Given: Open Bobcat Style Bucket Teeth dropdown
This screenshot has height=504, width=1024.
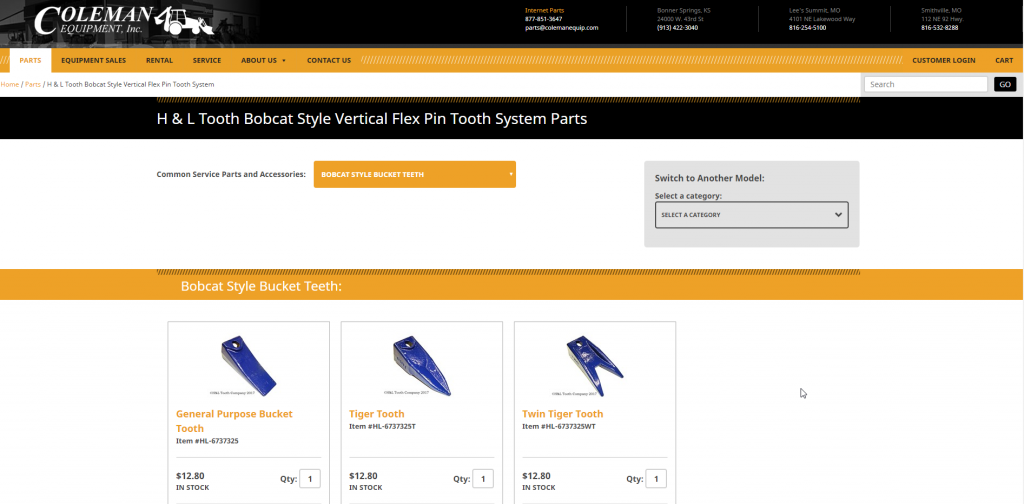Looking at the screenshot, I should pos(415,174).
